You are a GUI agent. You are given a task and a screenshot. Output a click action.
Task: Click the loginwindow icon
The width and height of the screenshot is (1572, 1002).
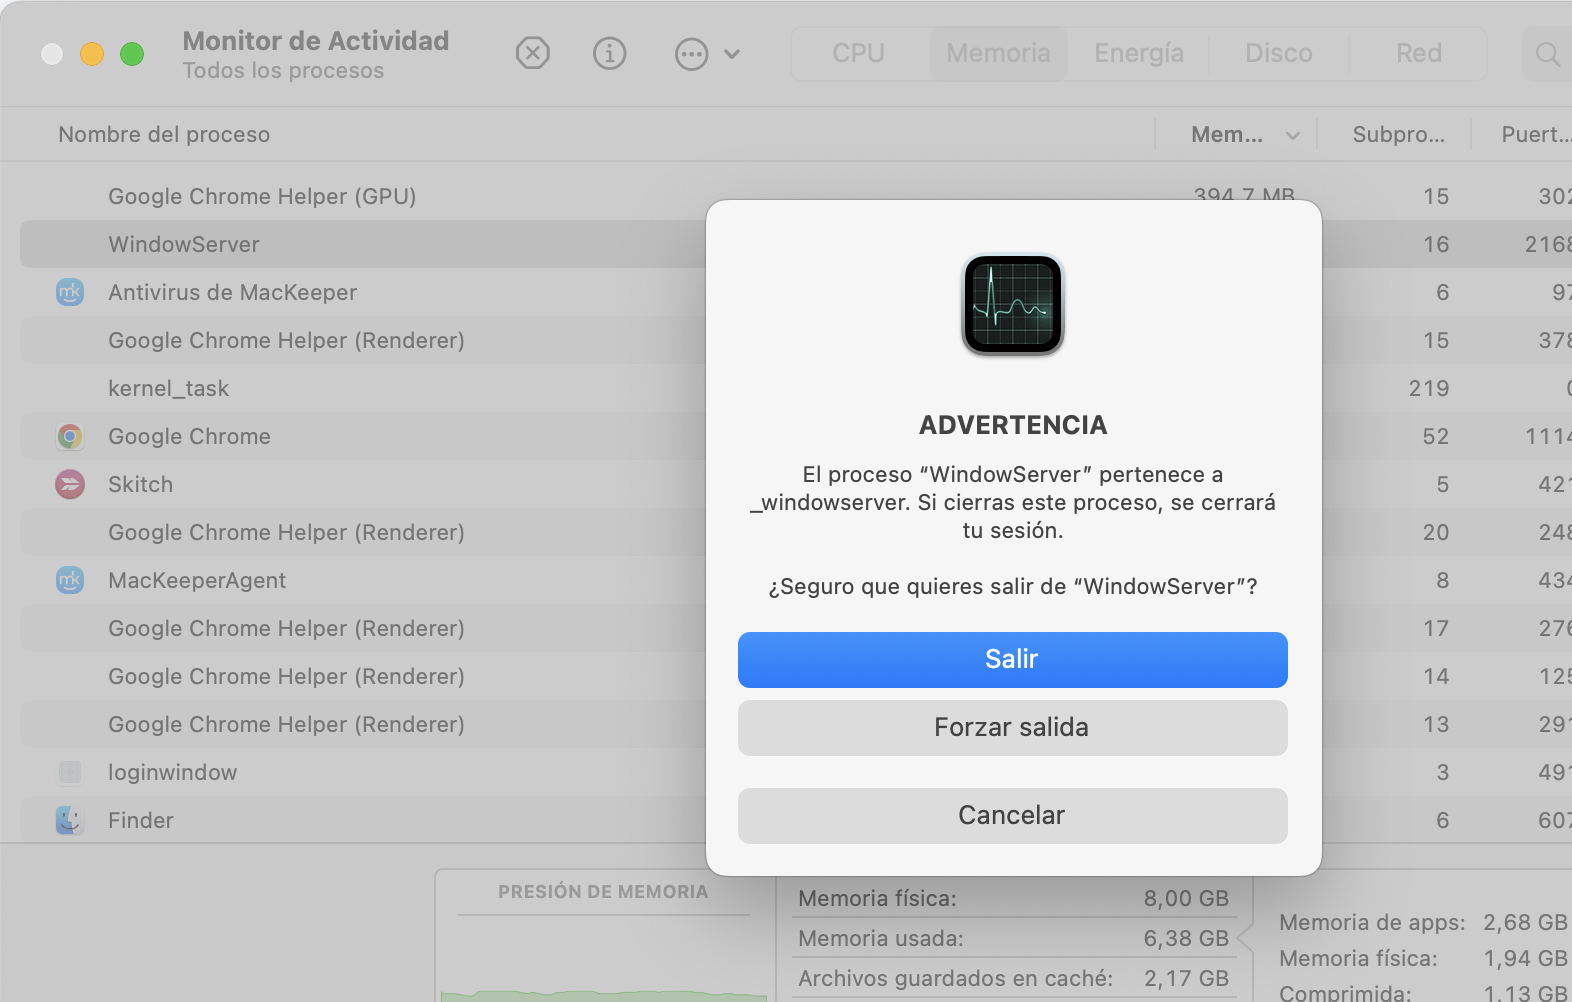70,772
